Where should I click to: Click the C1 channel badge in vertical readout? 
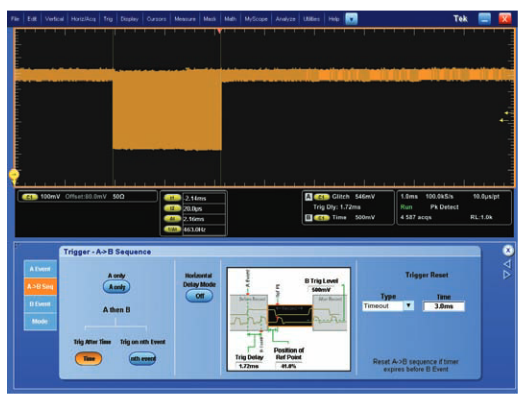(29, 197)
